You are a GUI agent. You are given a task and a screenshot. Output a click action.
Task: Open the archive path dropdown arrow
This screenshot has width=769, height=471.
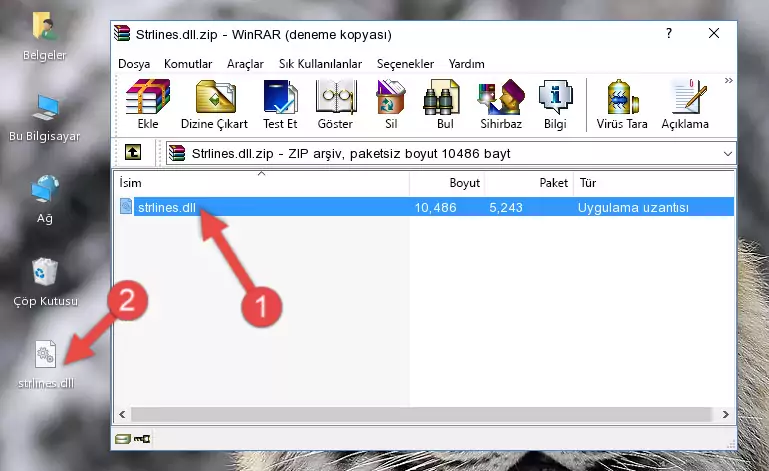click(727, 154)
